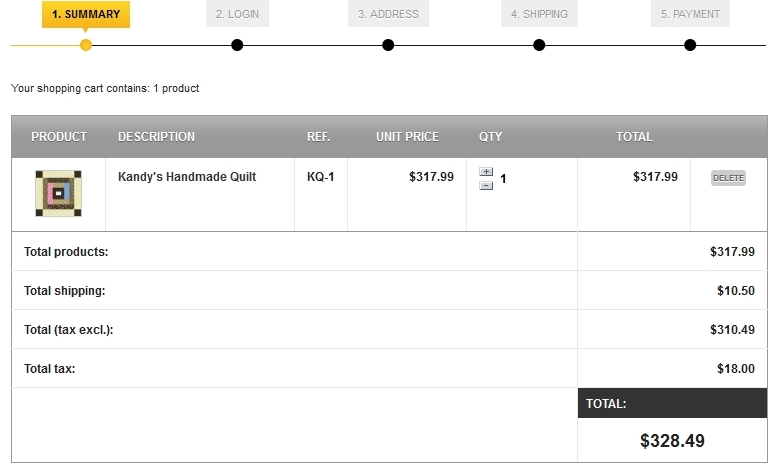
Task: Click the $328.49 grand total amount
Action: (x=672, y=440)
